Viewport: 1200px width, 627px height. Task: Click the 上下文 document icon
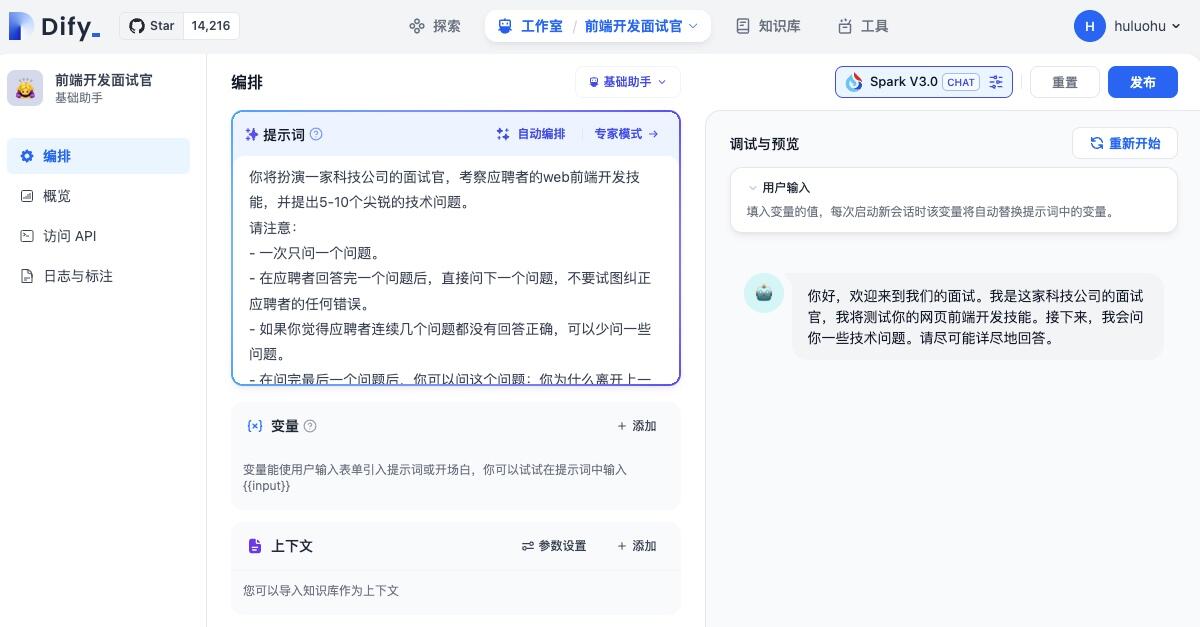255,546
